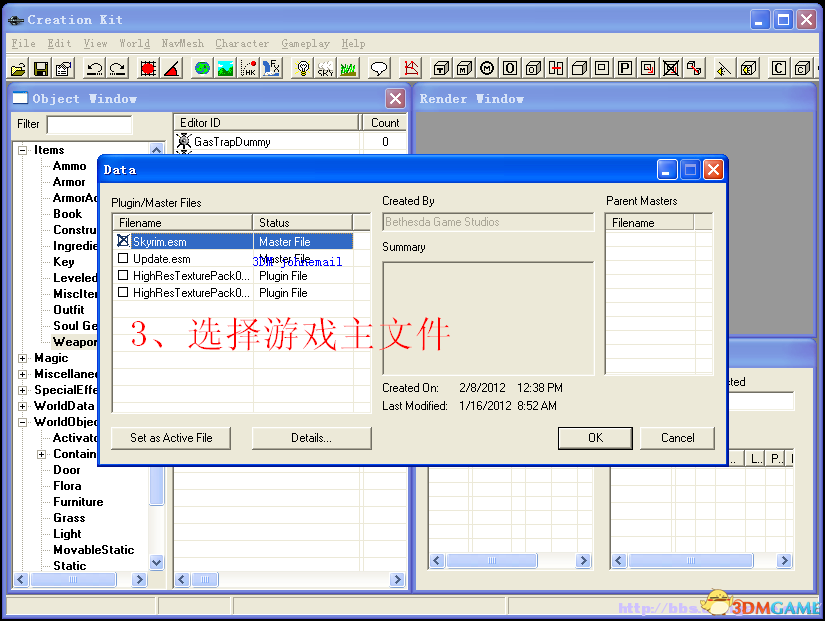Open the NavMesh menu
The image size is (825, 621).
click(183, 44)
